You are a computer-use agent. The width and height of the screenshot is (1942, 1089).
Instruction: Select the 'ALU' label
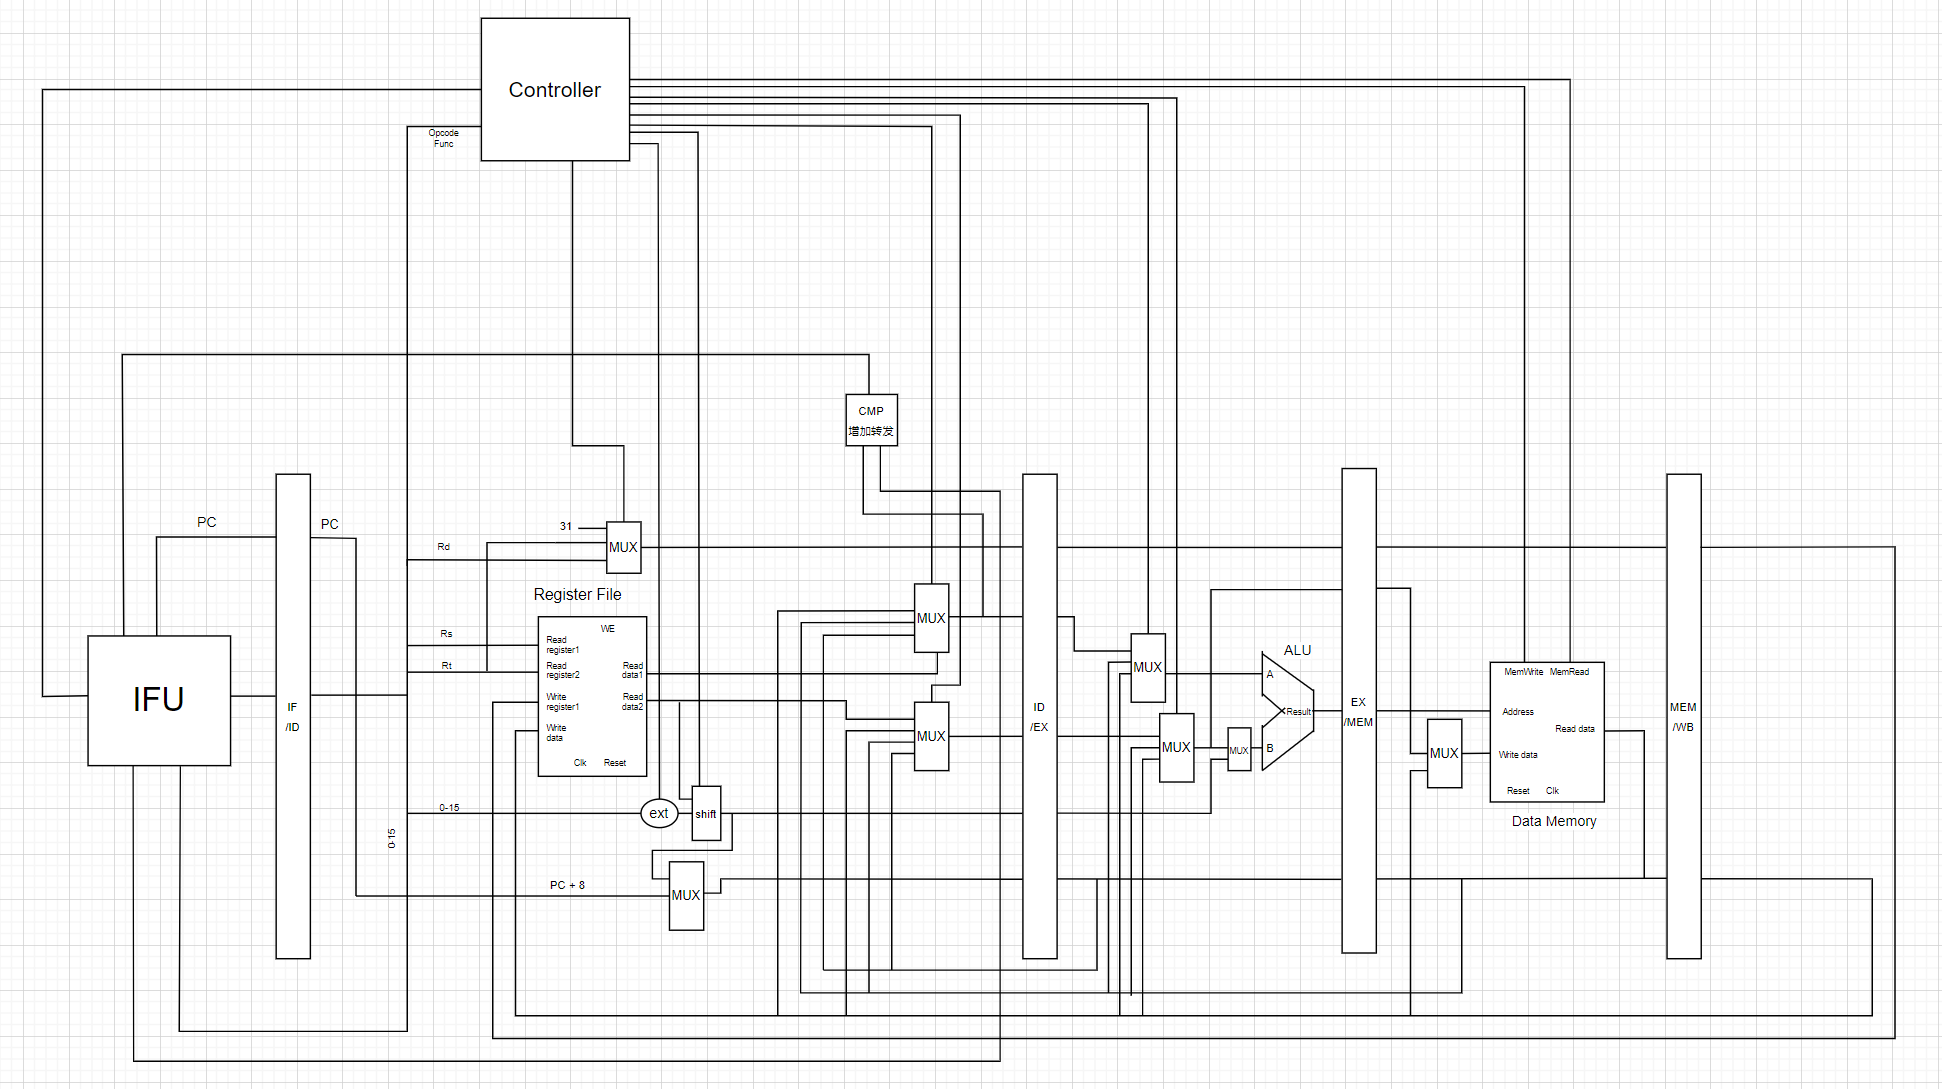tap(1297, 650)
